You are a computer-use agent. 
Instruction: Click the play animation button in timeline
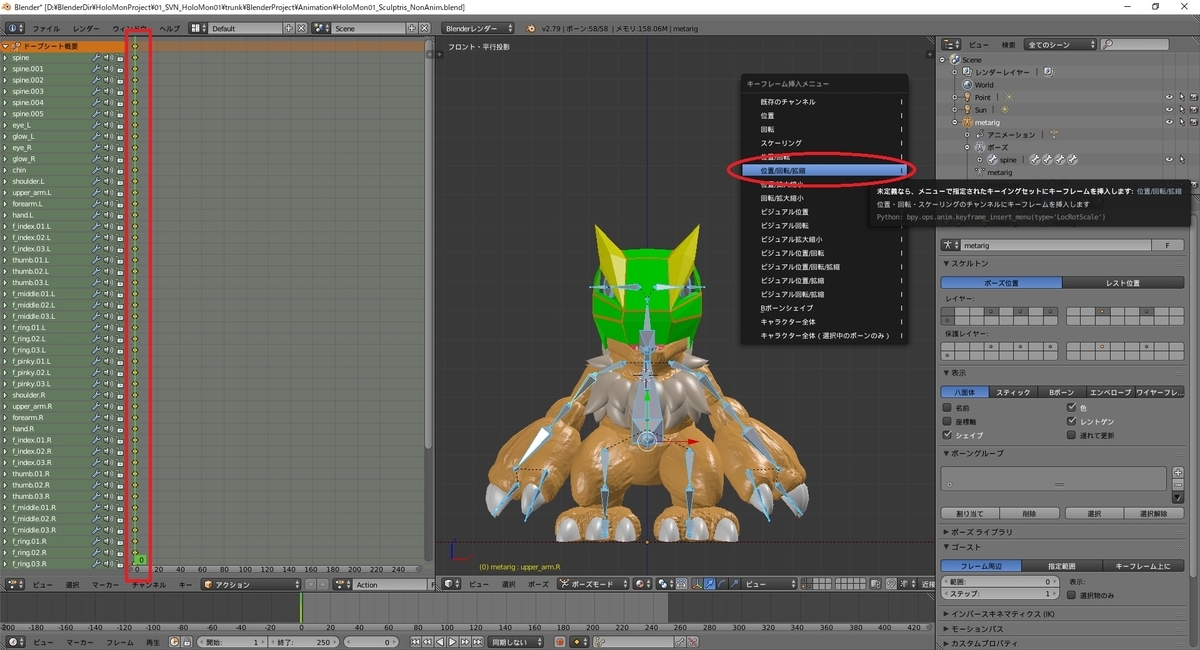click(452, 641)
